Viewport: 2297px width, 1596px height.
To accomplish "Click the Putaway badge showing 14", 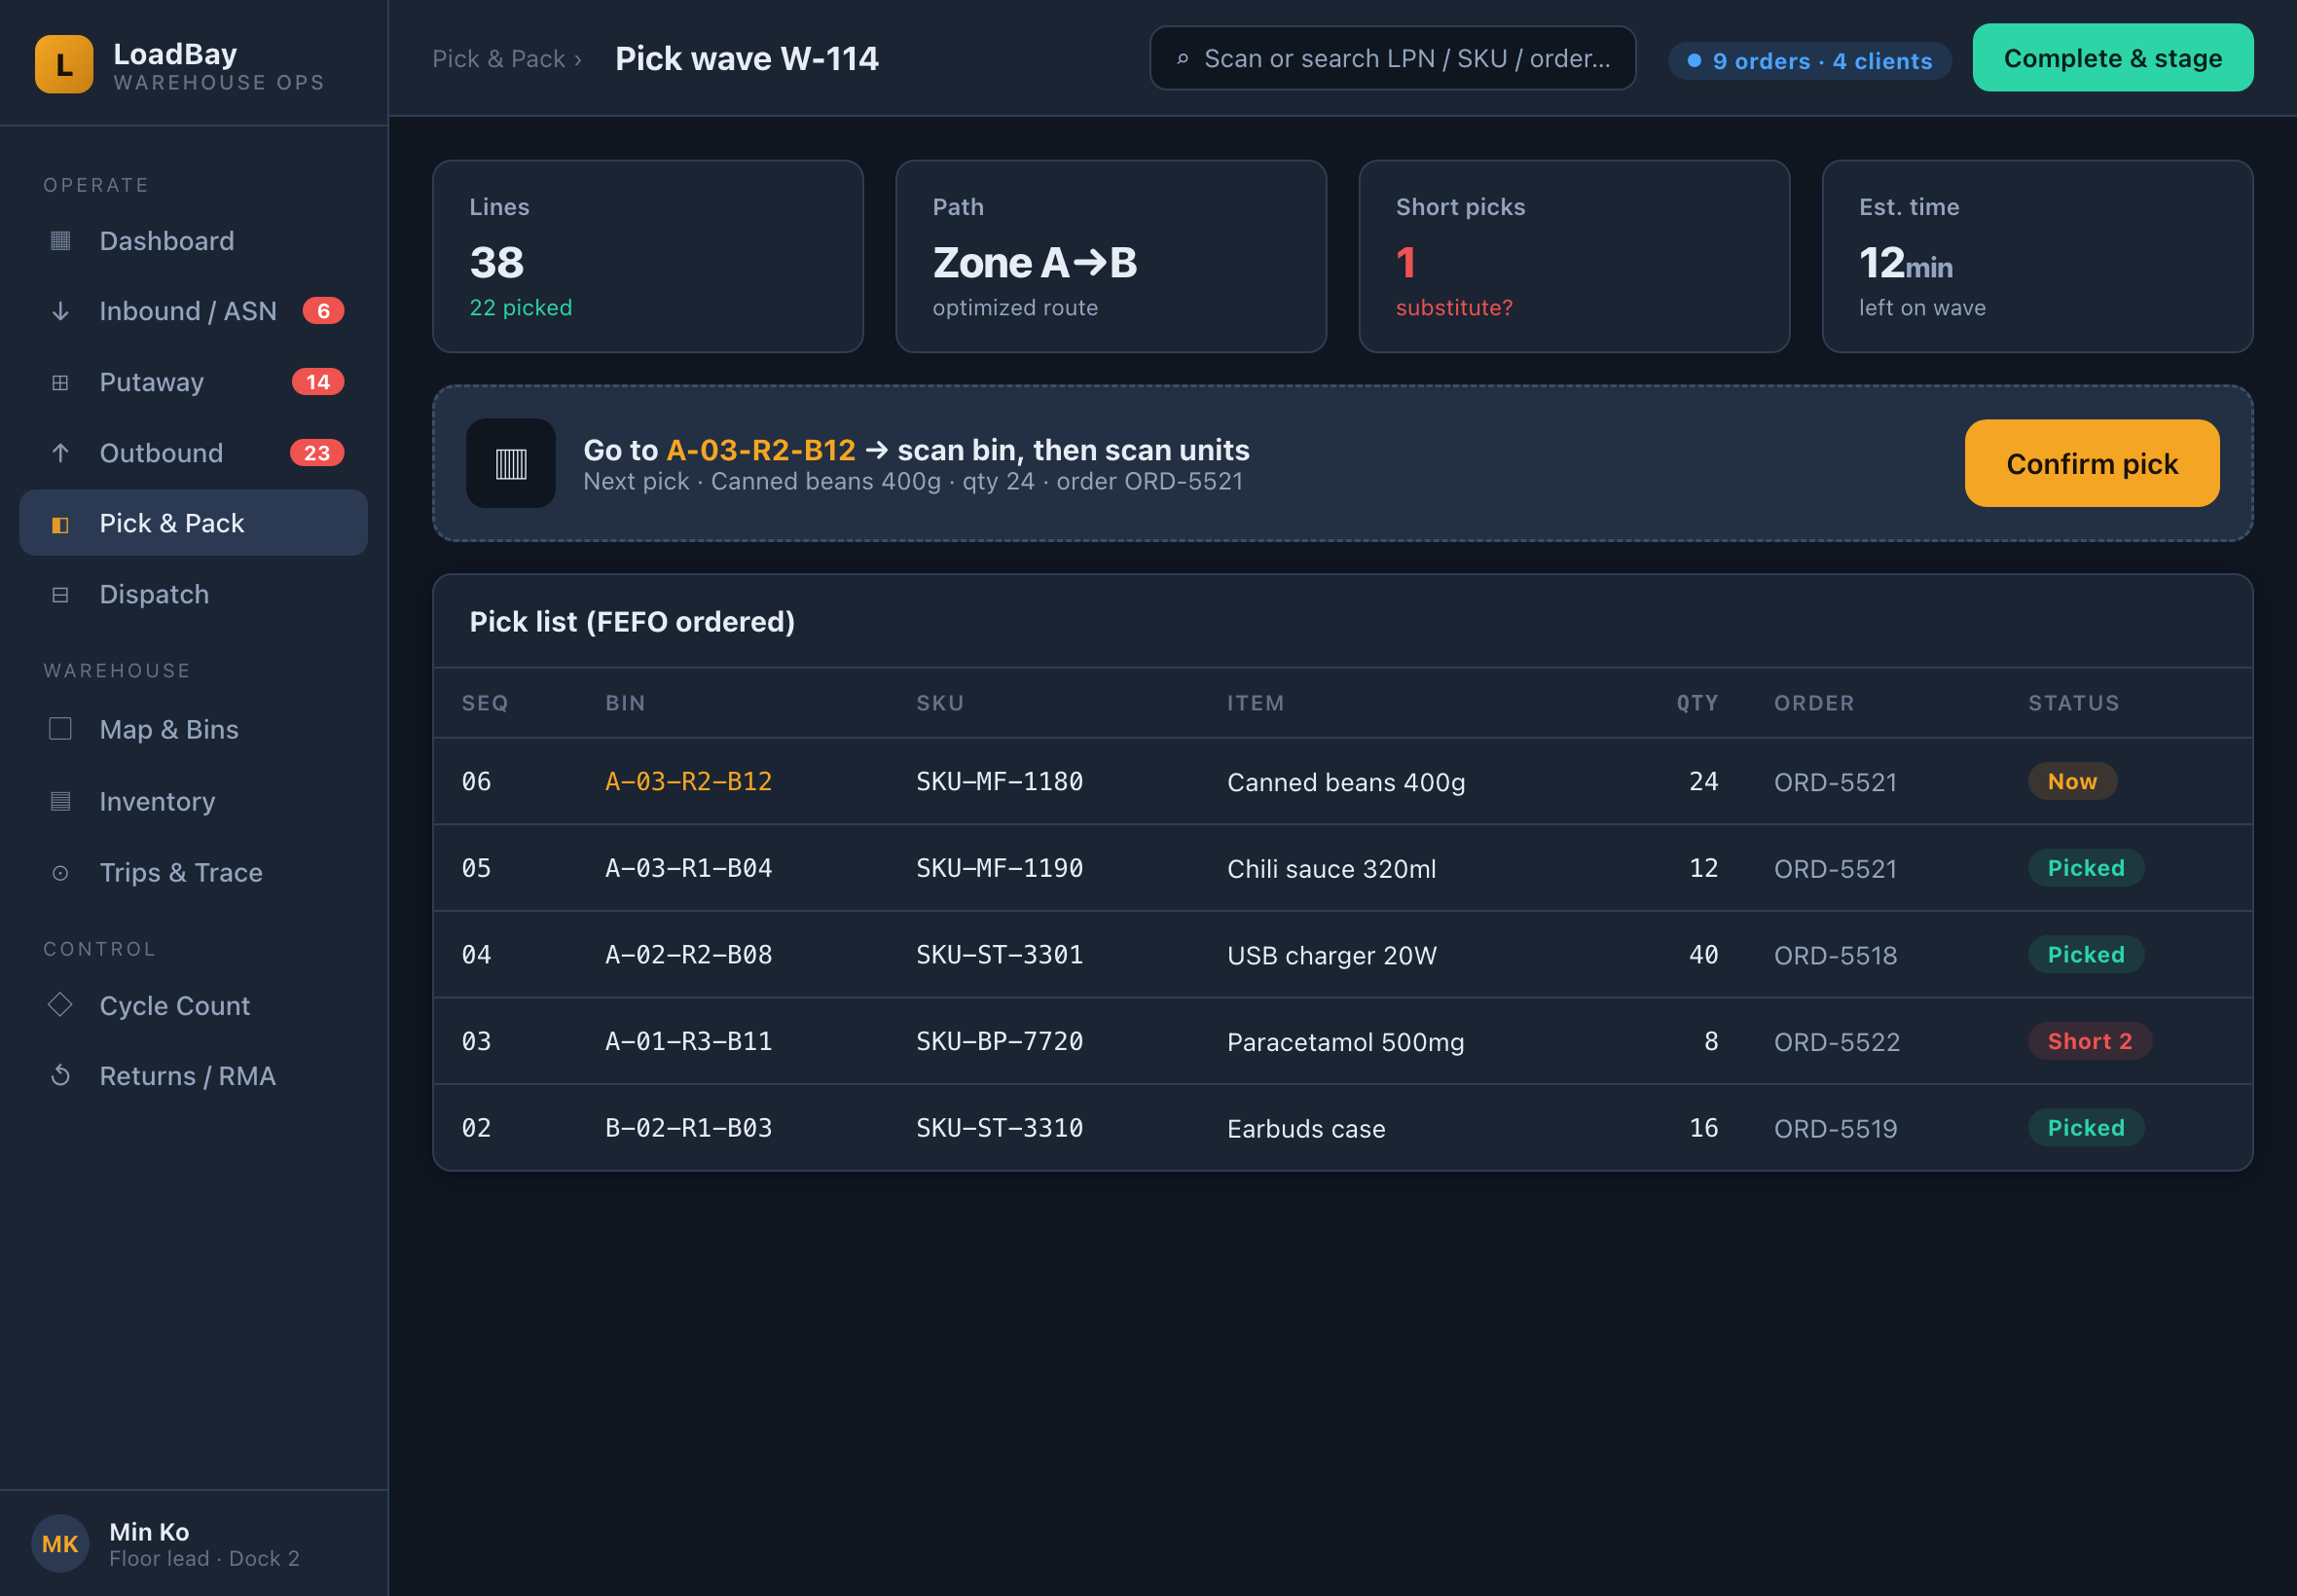I will click(318, 382).
